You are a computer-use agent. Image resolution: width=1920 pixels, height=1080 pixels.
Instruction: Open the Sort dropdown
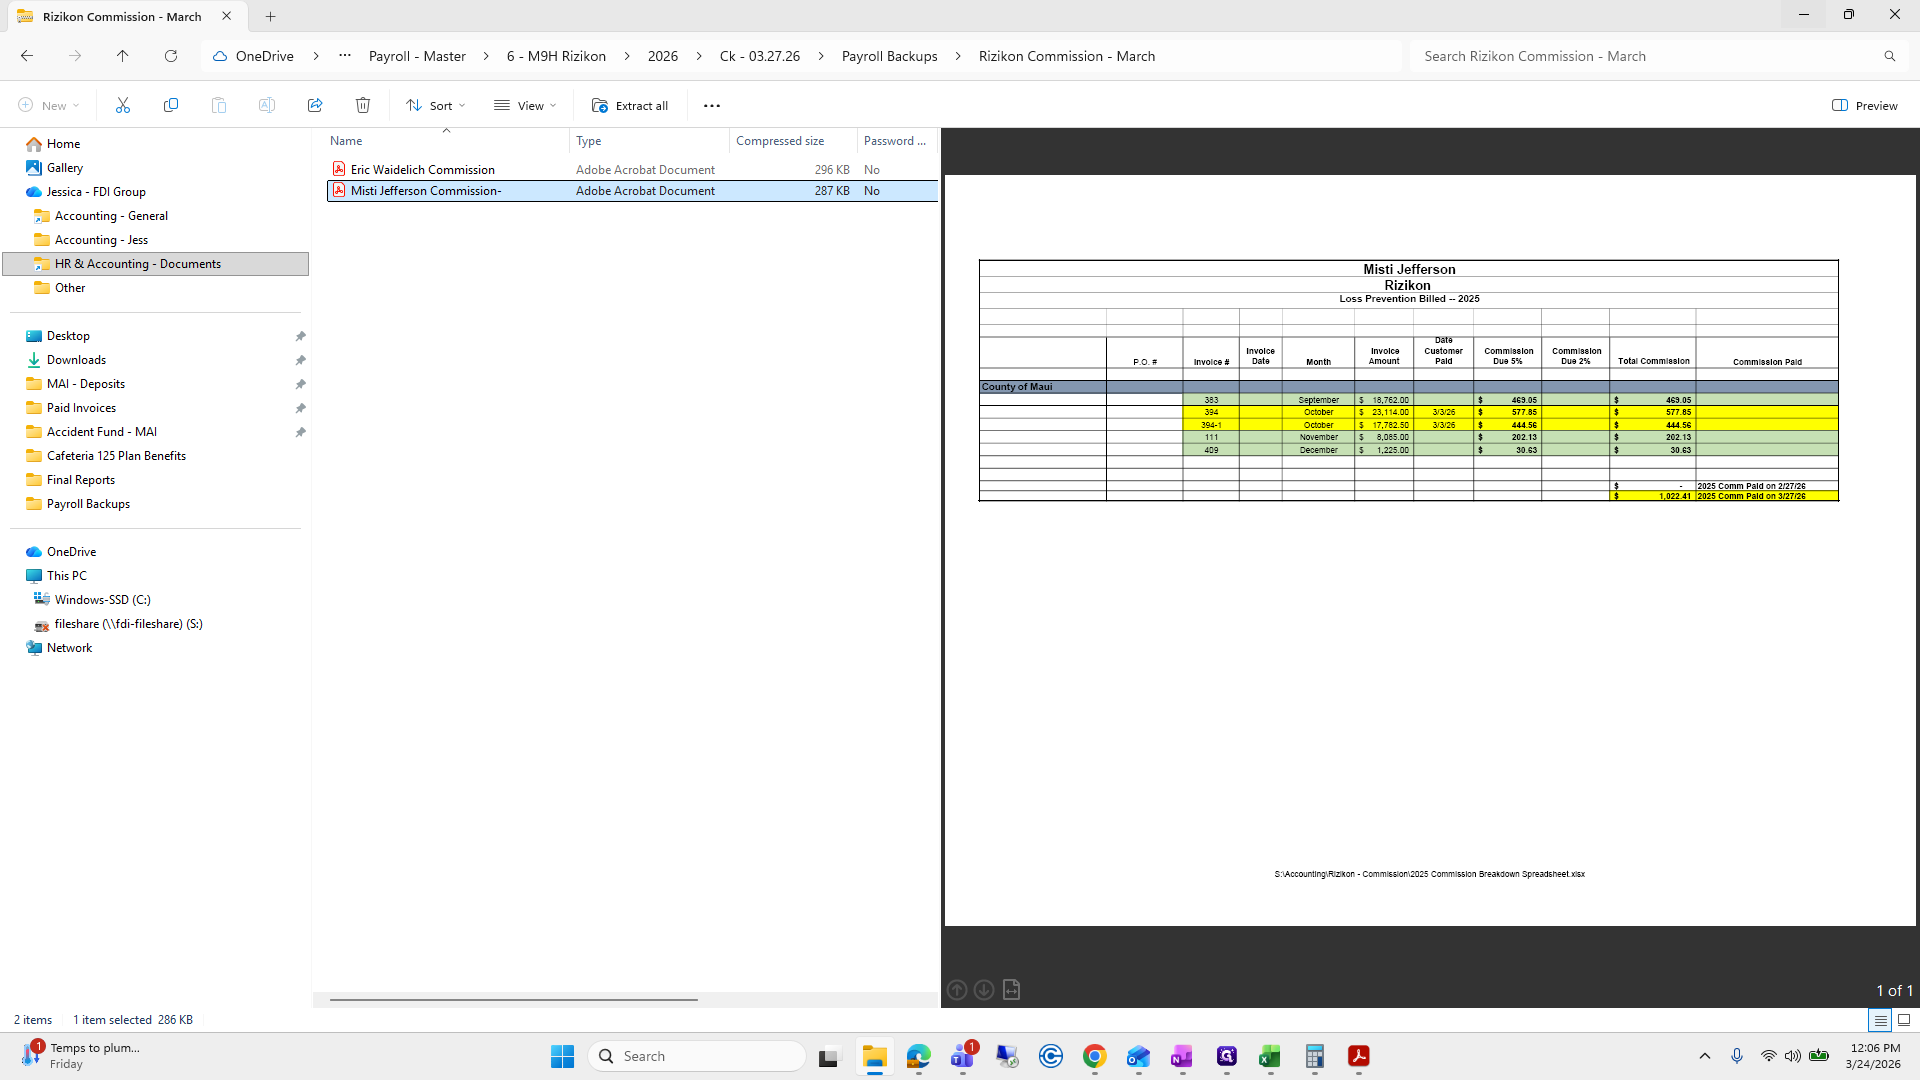pos(436,105)
